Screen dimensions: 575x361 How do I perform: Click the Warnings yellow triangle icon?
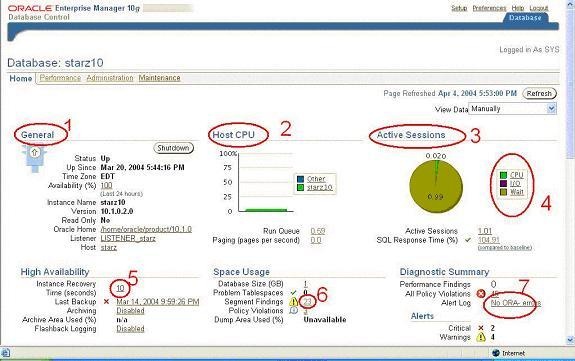coord(481,337)
